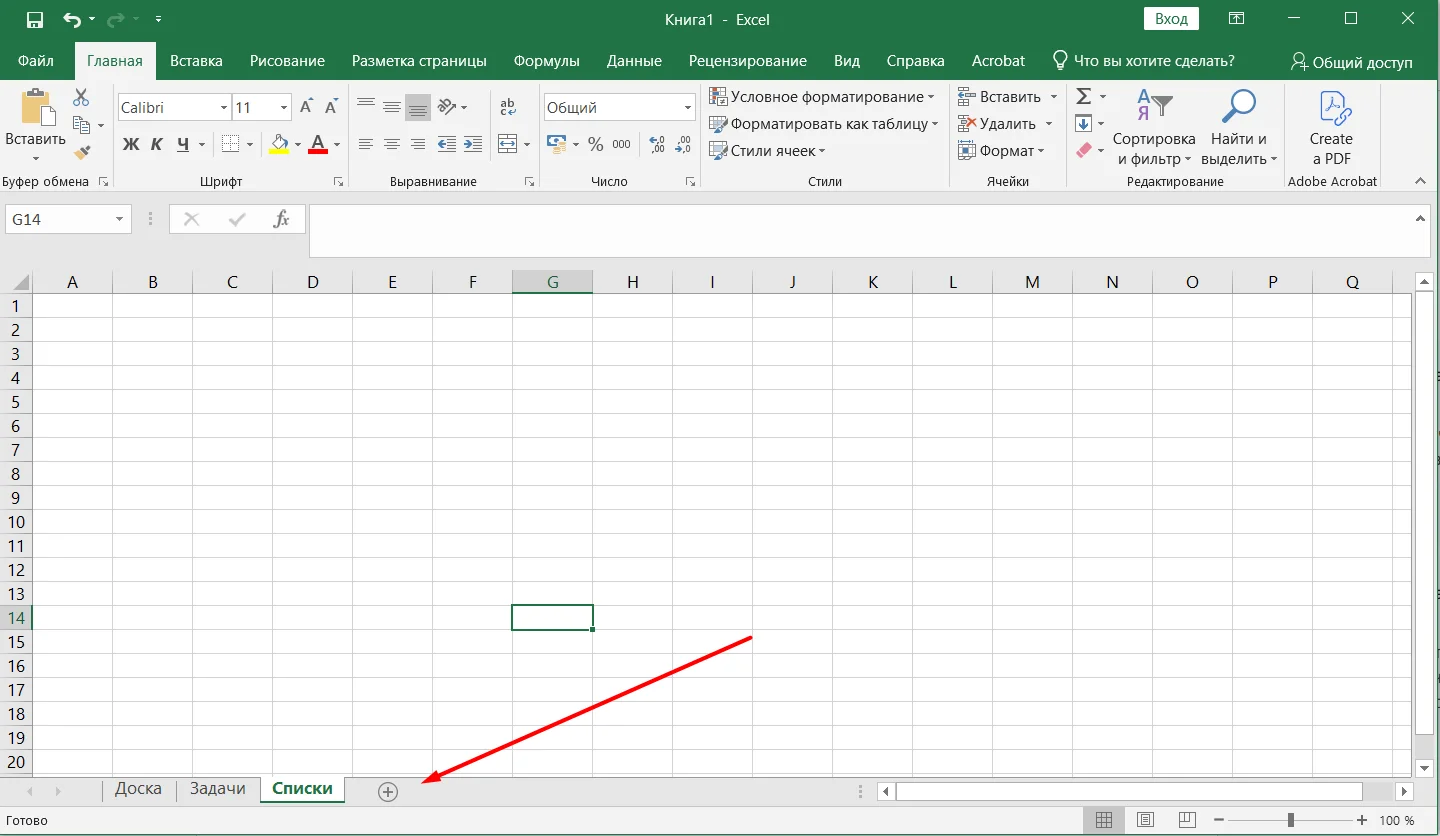Enable center horizontal alignment
The height and width of the screenshot is (836, 1440).
392,144
